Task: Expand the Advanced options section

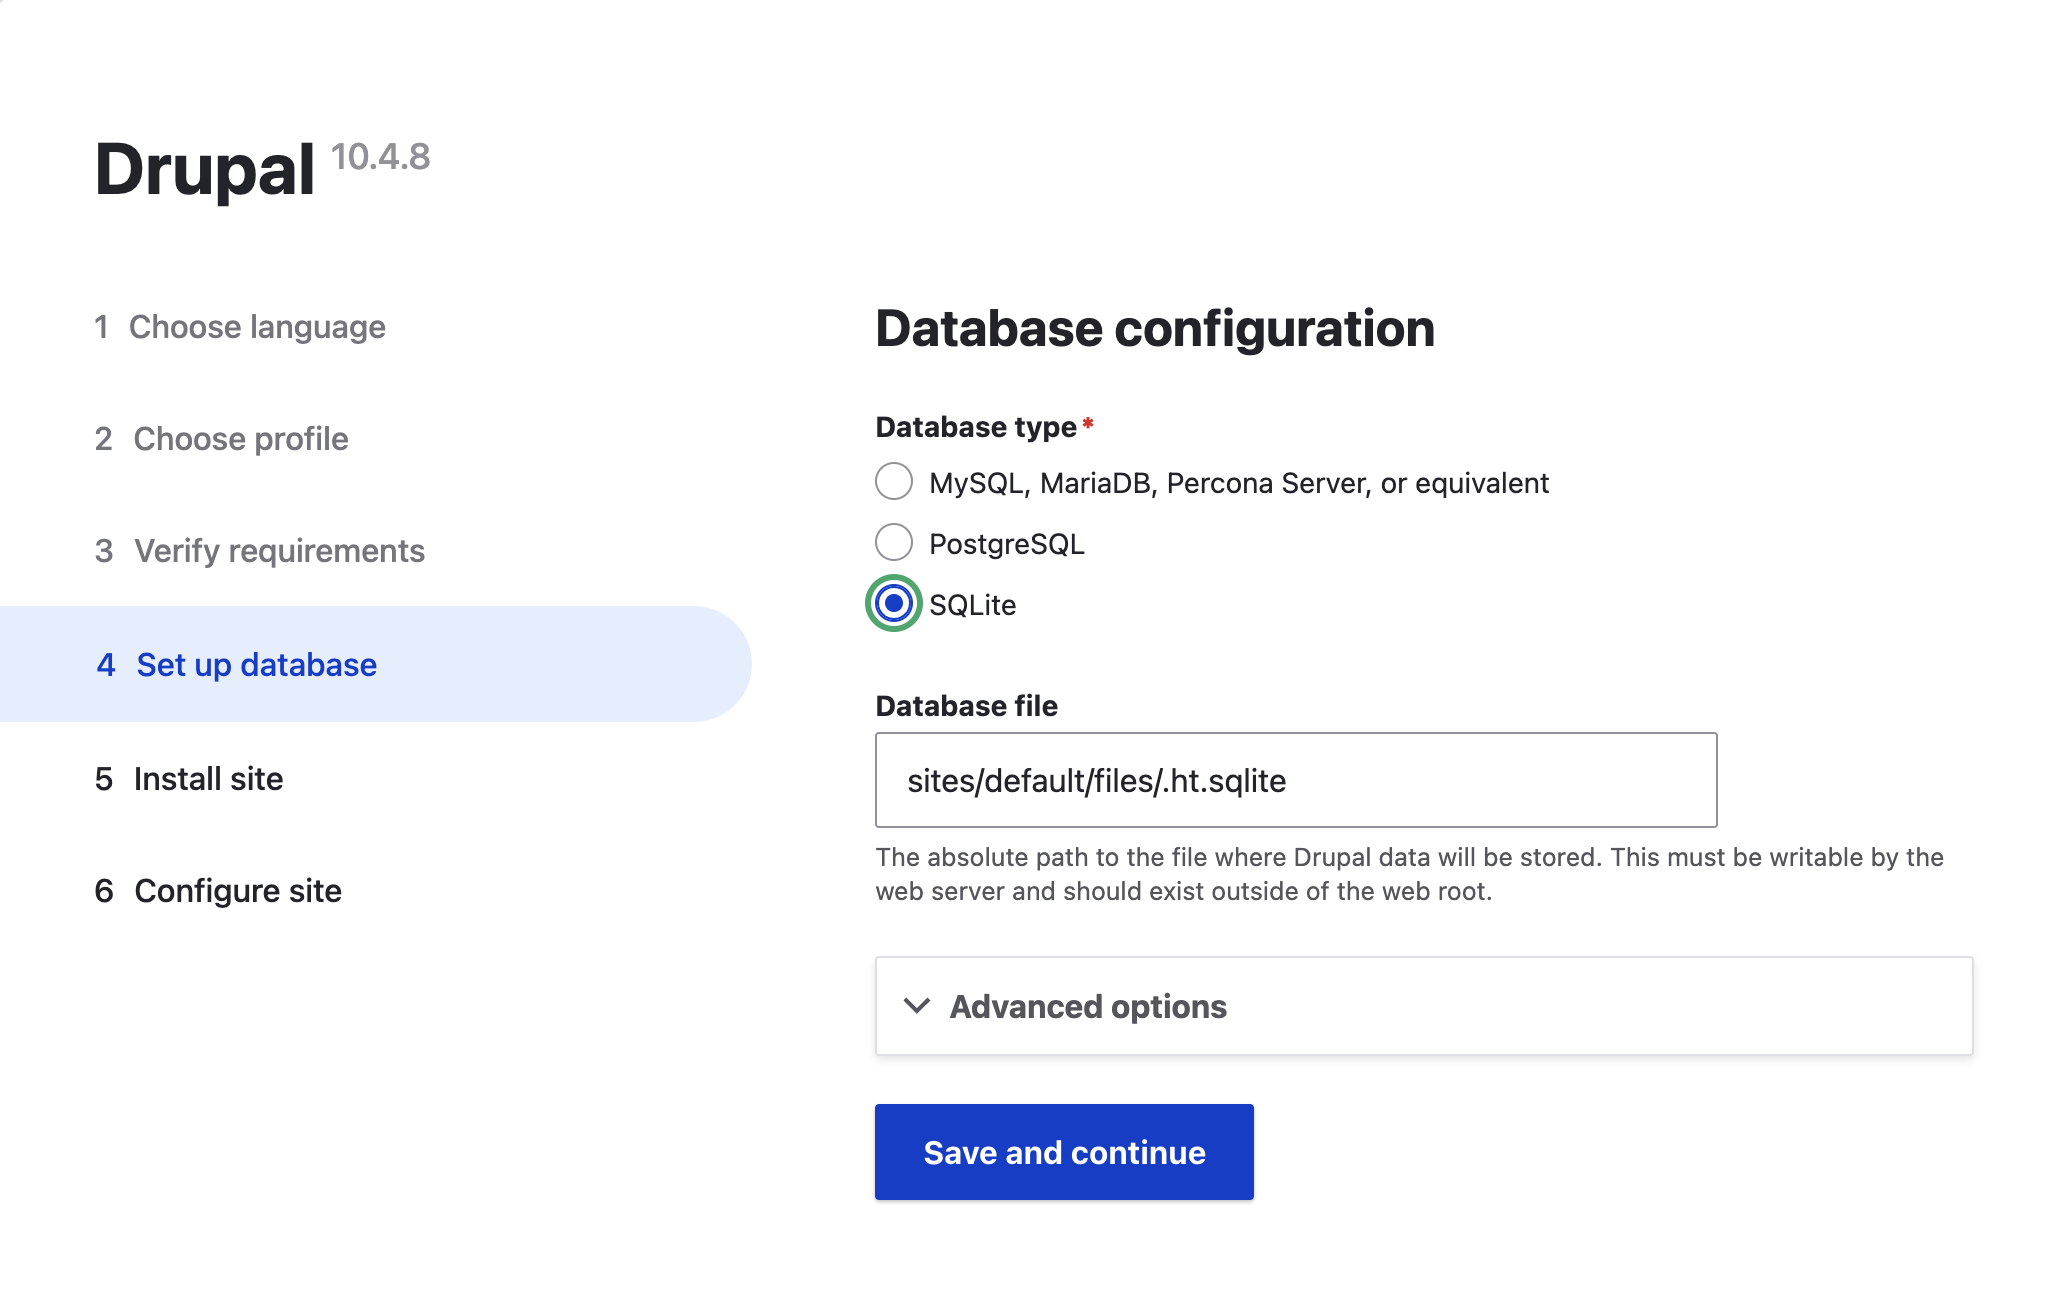Action: pos(1424,1006)
